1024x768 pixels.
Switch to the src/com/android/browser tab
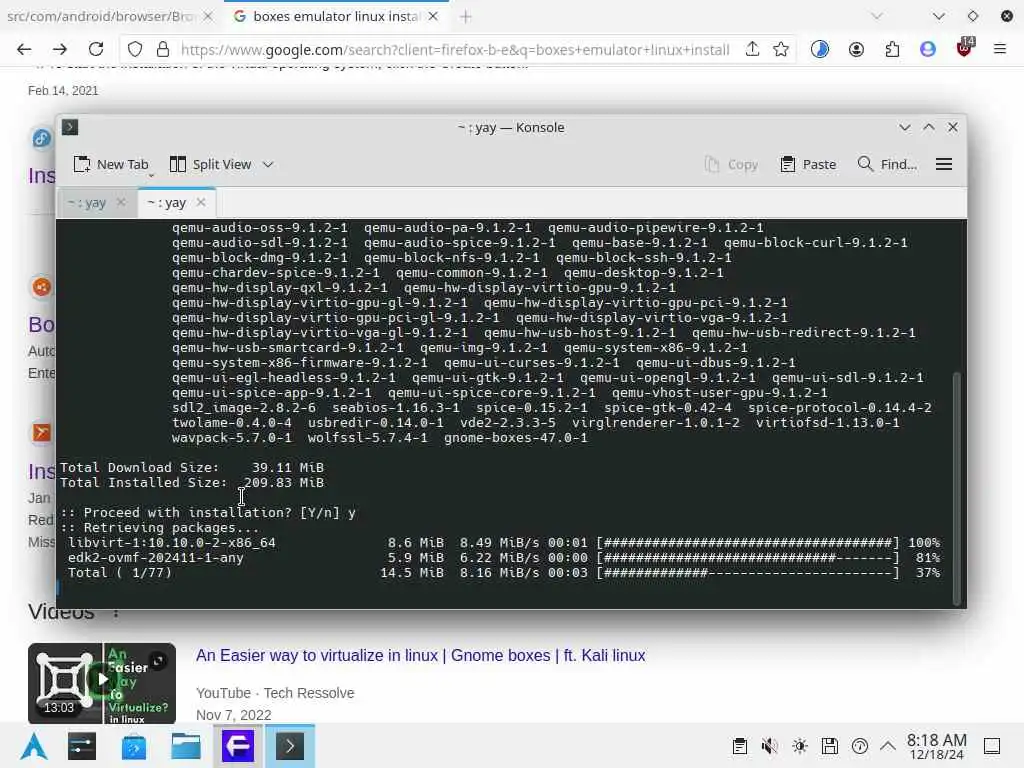coord(100,16)
